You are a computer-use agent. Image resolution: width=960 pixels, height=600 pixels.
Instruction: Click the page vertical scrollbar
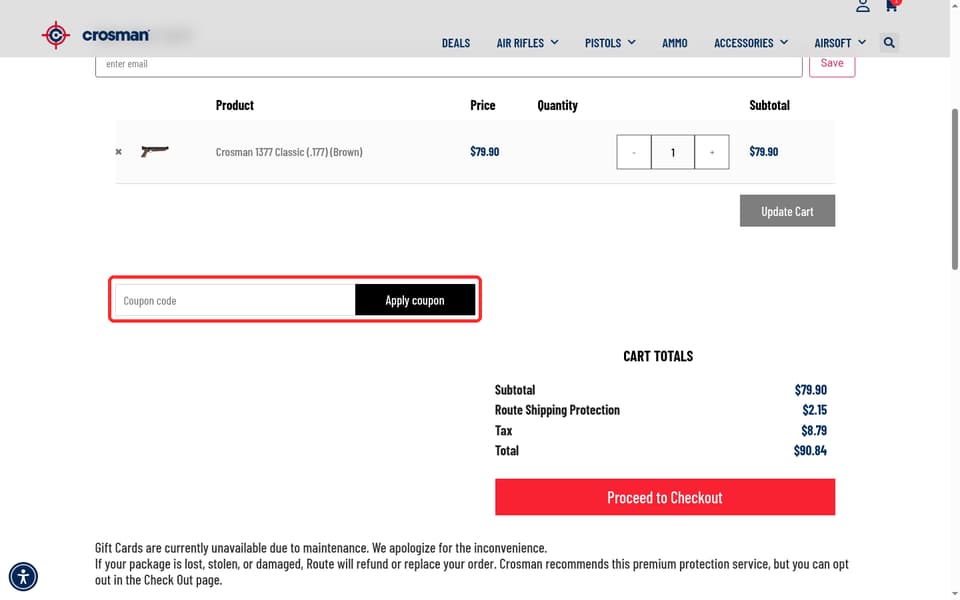(954, 189)
